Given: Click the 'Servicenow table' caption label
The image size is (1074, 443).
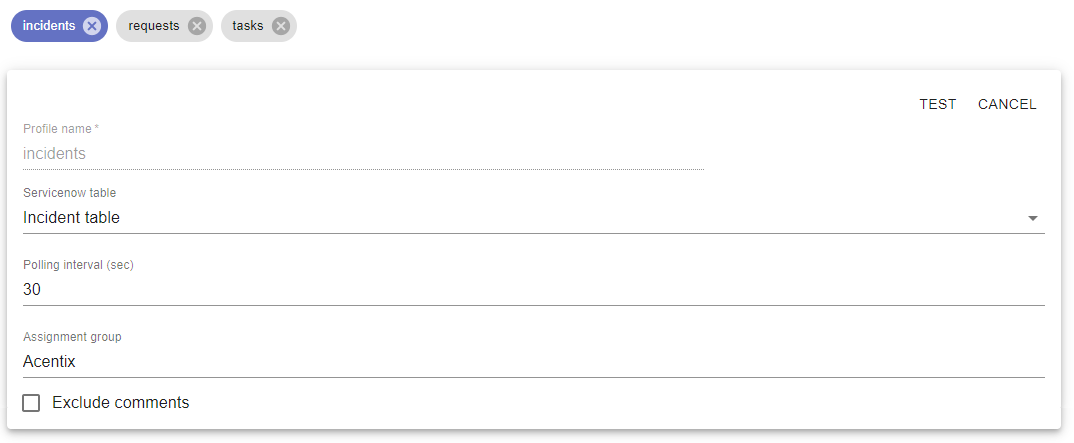Looking at the screenshot, I should (x=70, y=193).
